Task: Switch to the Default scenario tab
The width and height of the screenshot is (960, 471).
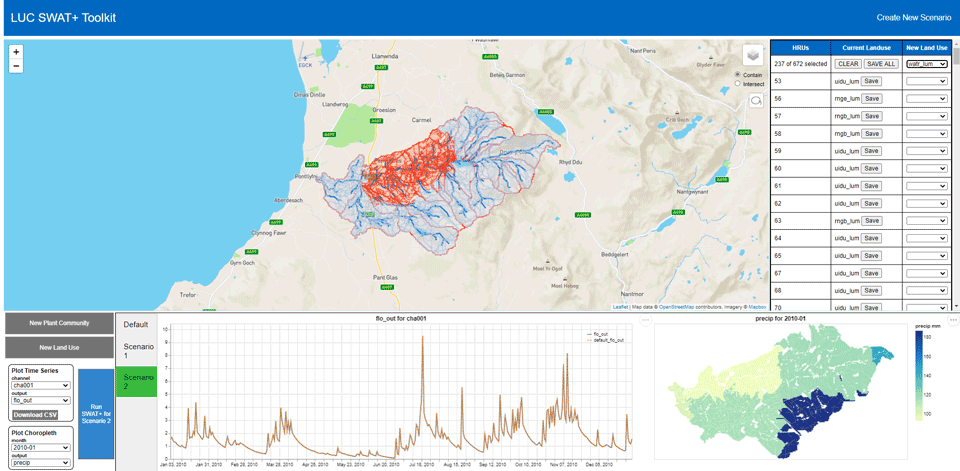Action: tap(136, 325)
